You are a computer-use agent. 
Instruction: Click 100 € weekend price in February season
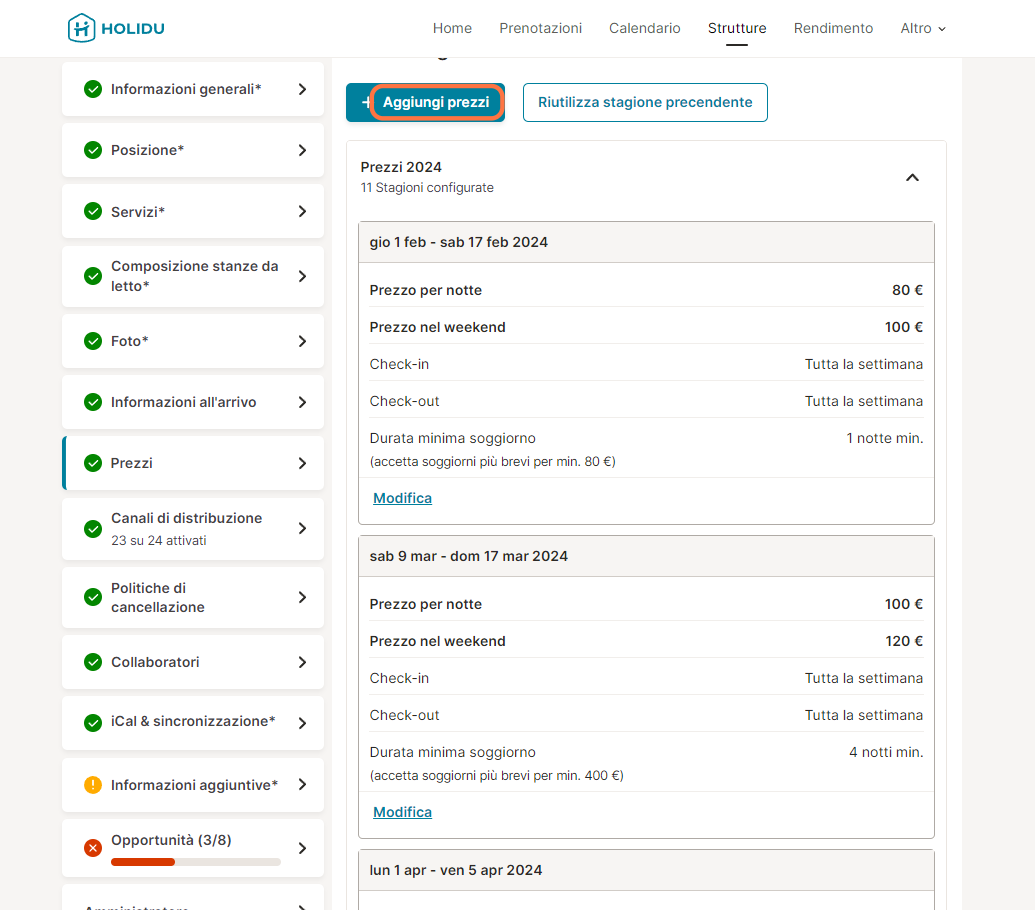(x=904, y=327)
